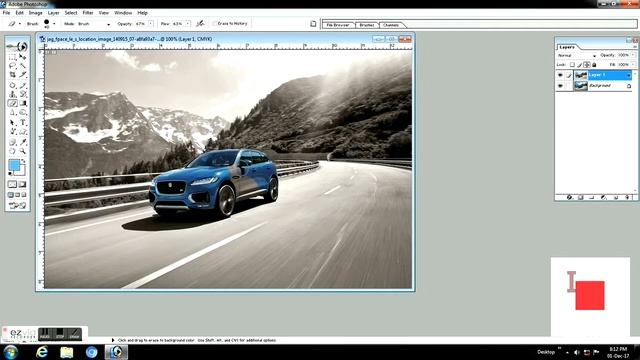
Task: Create a new layer
Action: [x=616, y=198]
